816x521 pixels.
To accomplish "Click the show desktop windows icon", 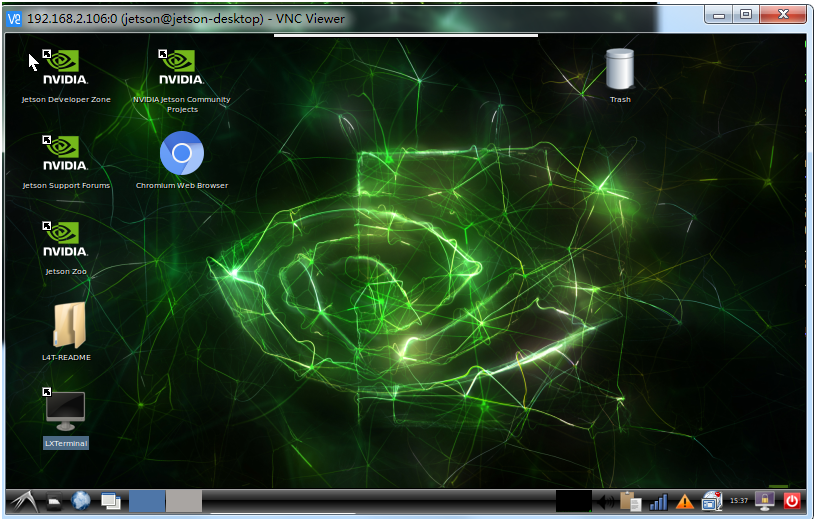I will coord(110,501).
